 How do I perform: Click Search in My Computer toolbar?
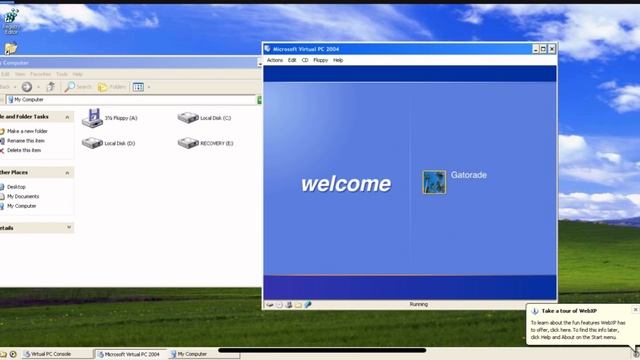point(78,87)
